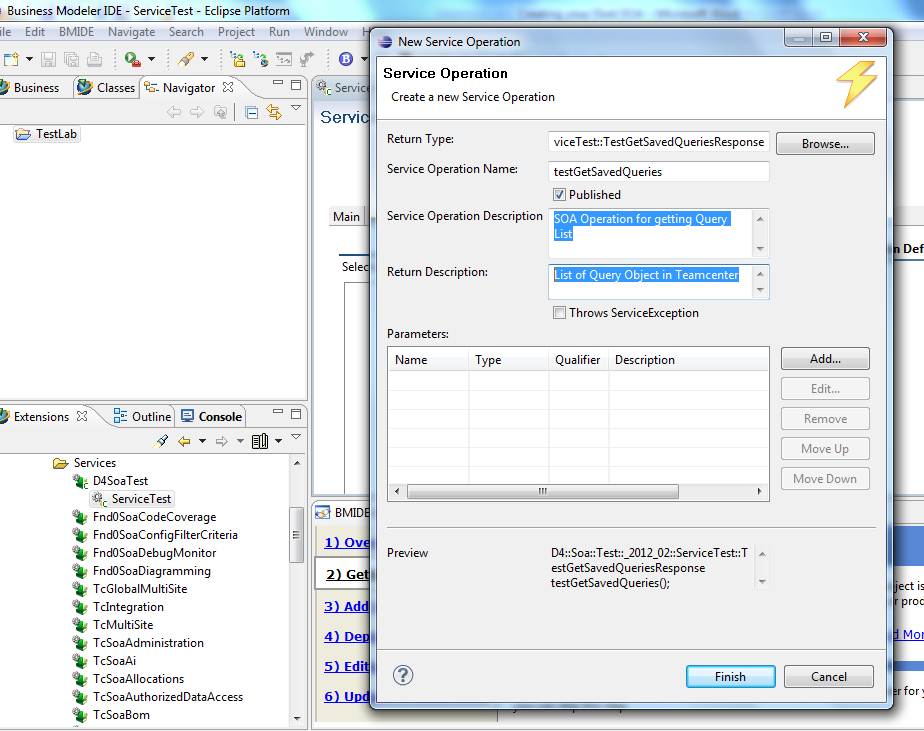Uncheck the Published checkbox
924x731 pixels.
click(x=559, y=195)
